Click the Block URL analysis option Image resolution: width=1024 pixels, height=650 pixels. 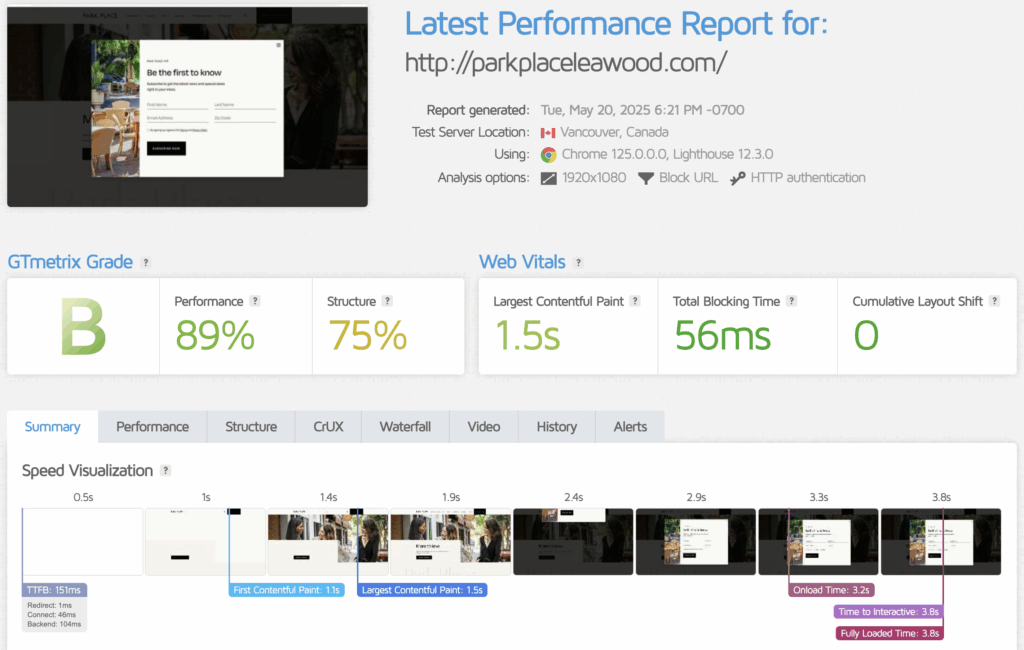click(688, 178)
